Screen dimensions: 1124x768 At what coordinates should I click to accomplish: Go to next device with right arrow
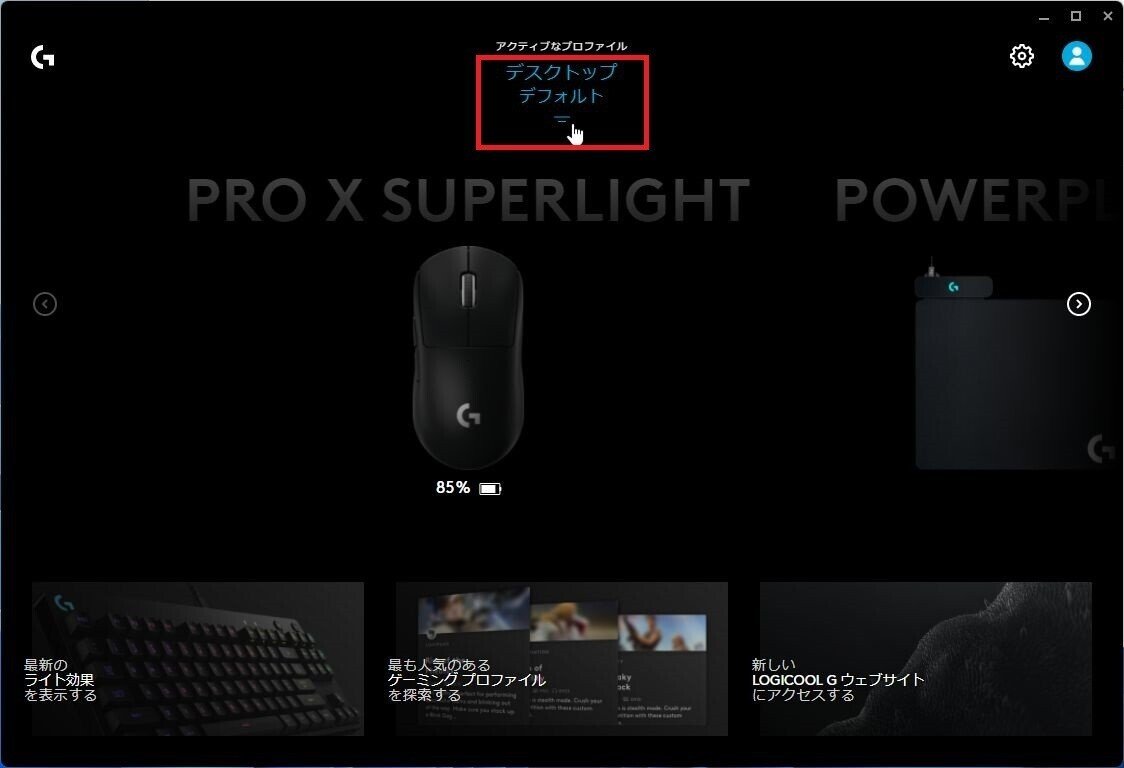pos(1078,304)
